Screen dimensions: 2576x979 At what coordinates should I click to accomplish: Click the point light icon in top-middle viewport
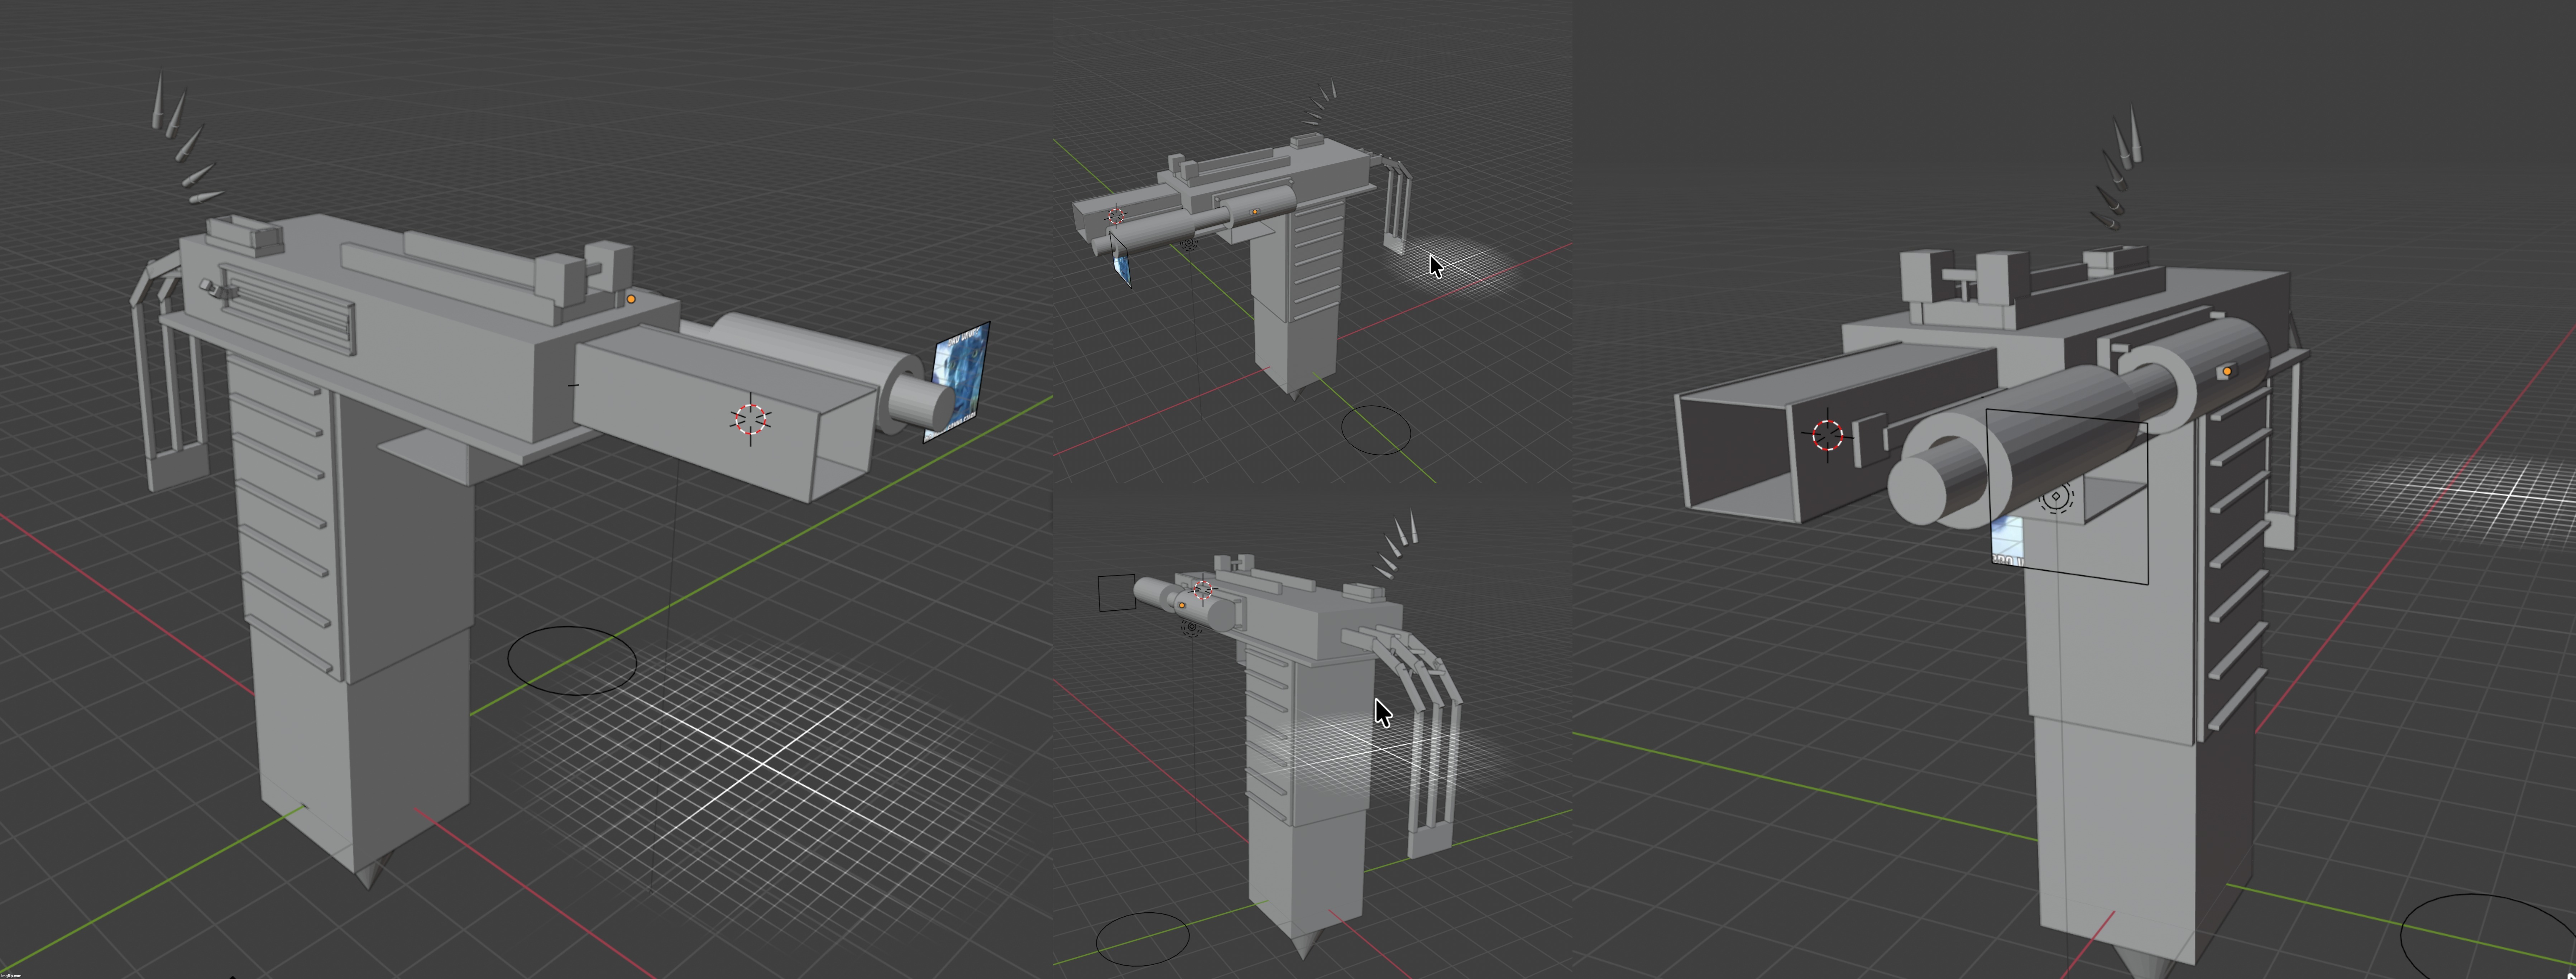pos(1189,243)
